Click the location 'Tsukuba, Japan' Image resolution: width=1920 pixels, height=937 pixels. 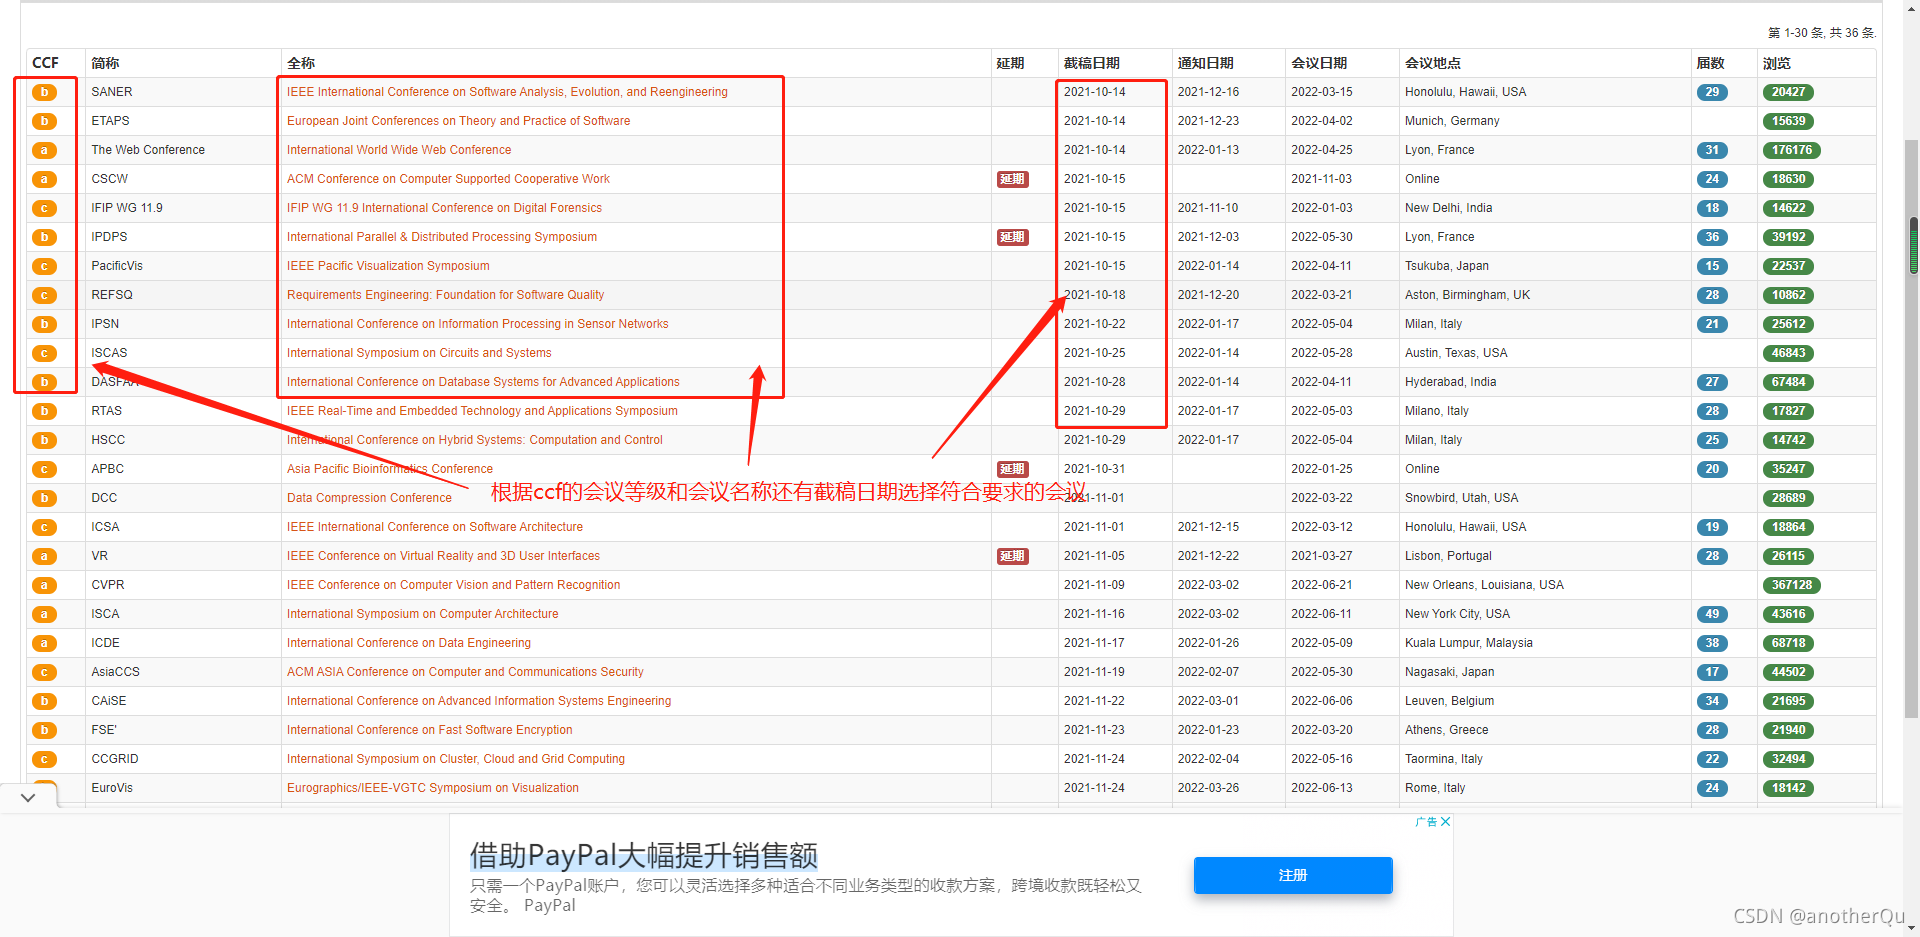1446,266
